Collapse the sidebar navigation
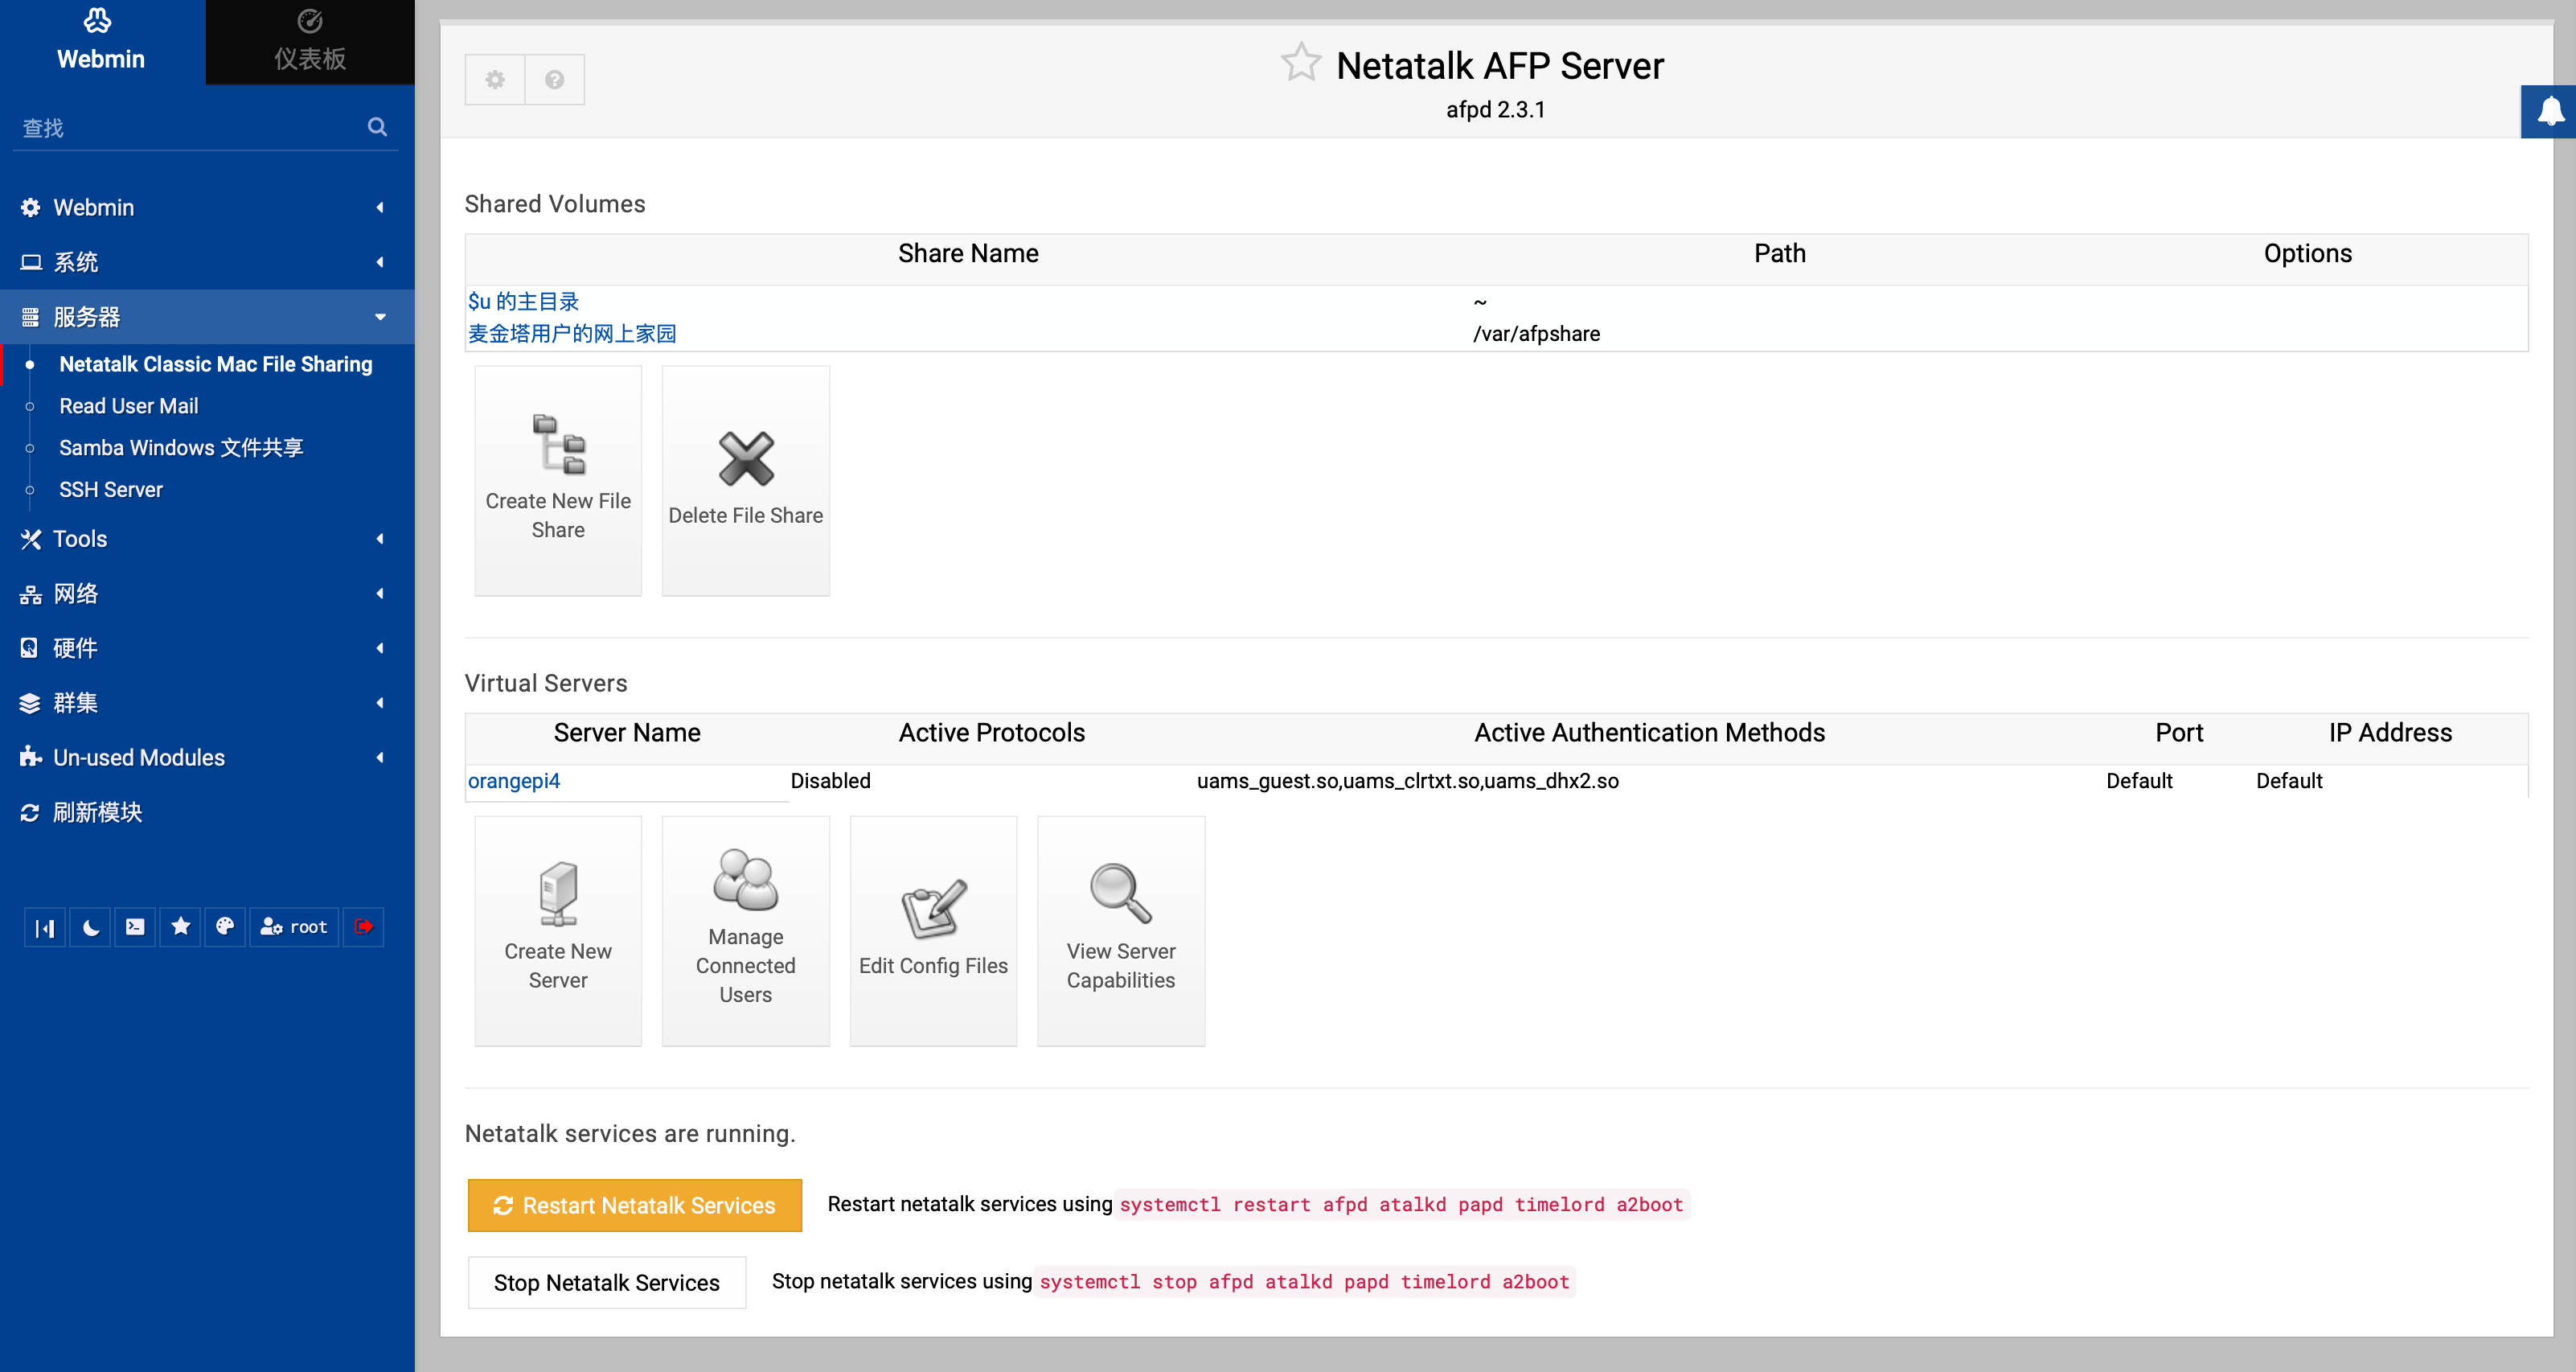This screenshot has width=2576, height=1372. (x=44, y=927)
